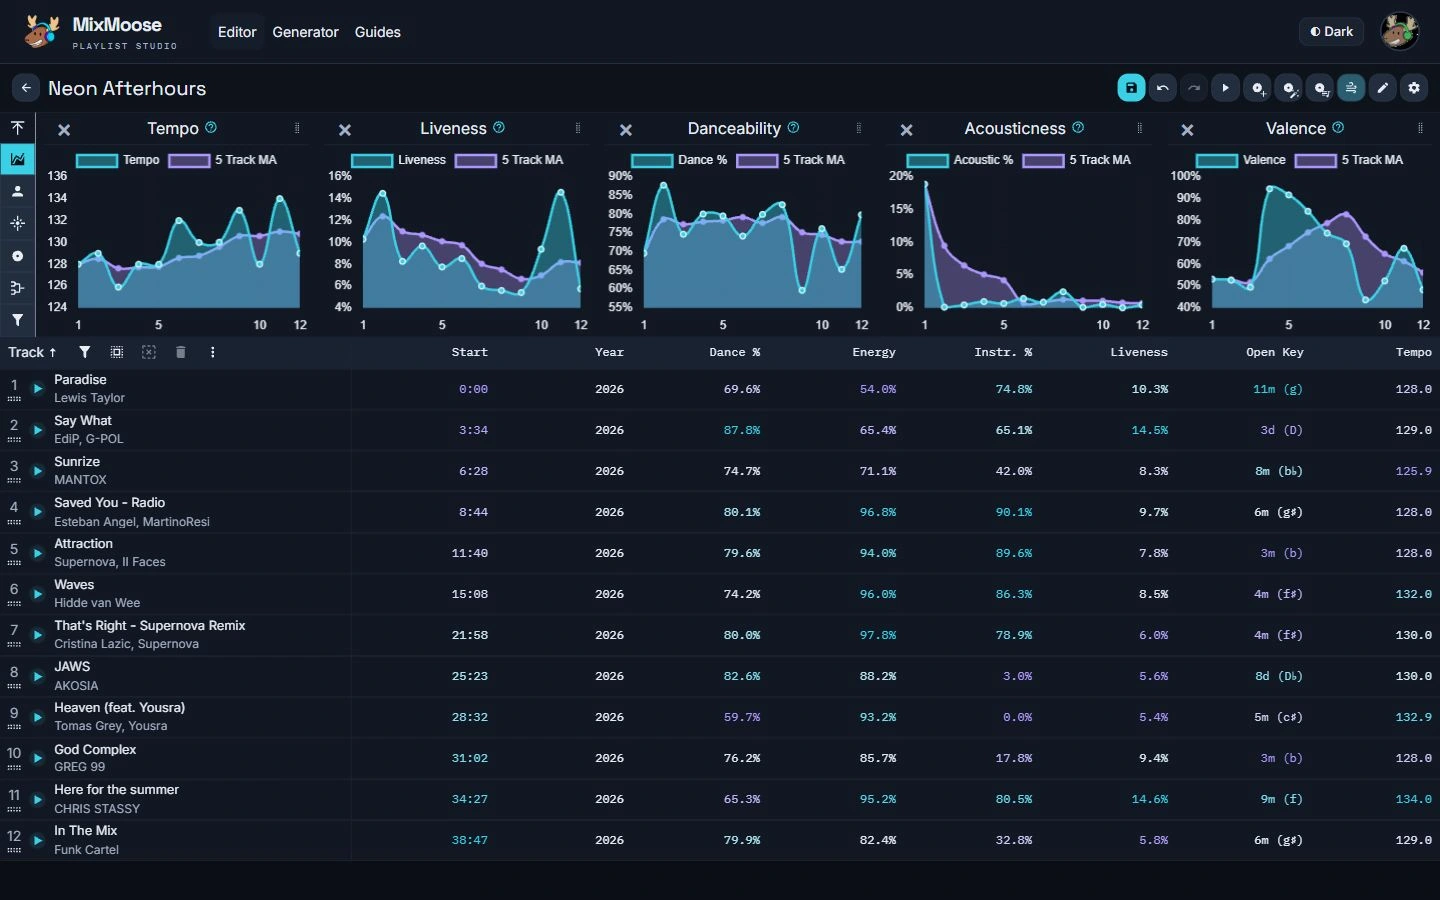
Task: Open the funnel filter panel in the sidebar
Action: (x=17, y=320)
